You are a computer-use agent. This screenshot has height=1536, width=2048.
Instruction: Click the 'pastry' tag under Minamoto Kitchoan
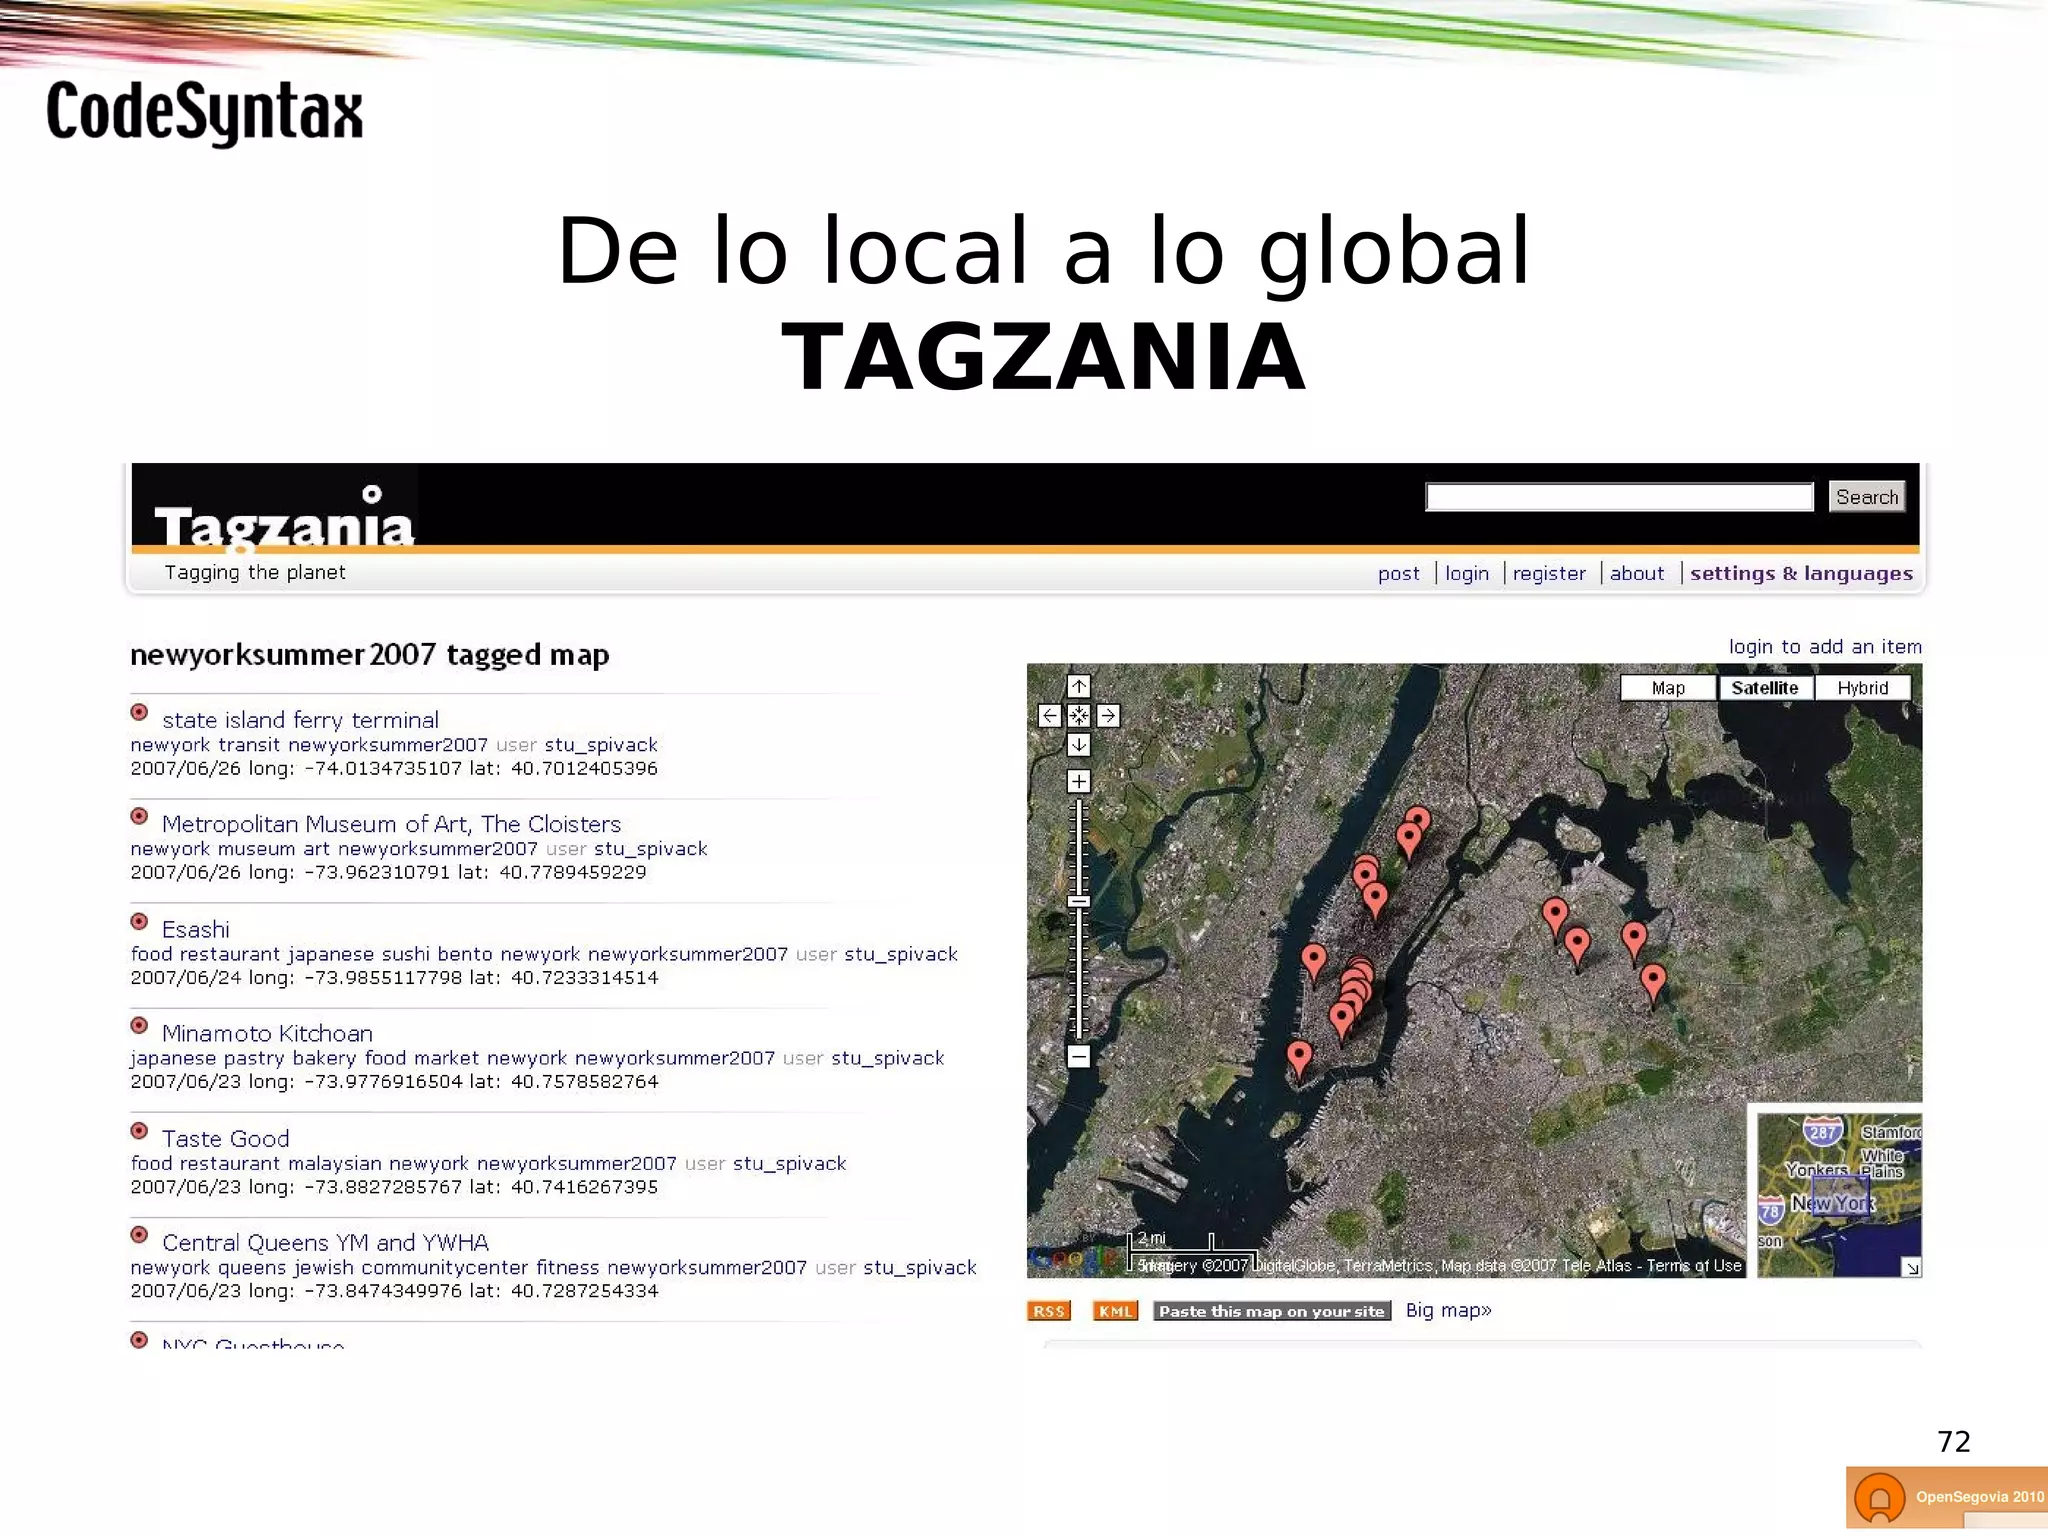pos(254,1058)
